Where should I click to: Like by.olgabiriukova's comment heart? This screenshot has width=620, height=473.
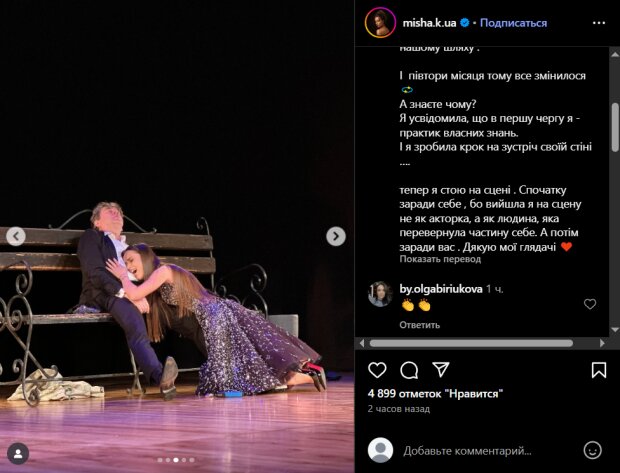click(590, 304)
